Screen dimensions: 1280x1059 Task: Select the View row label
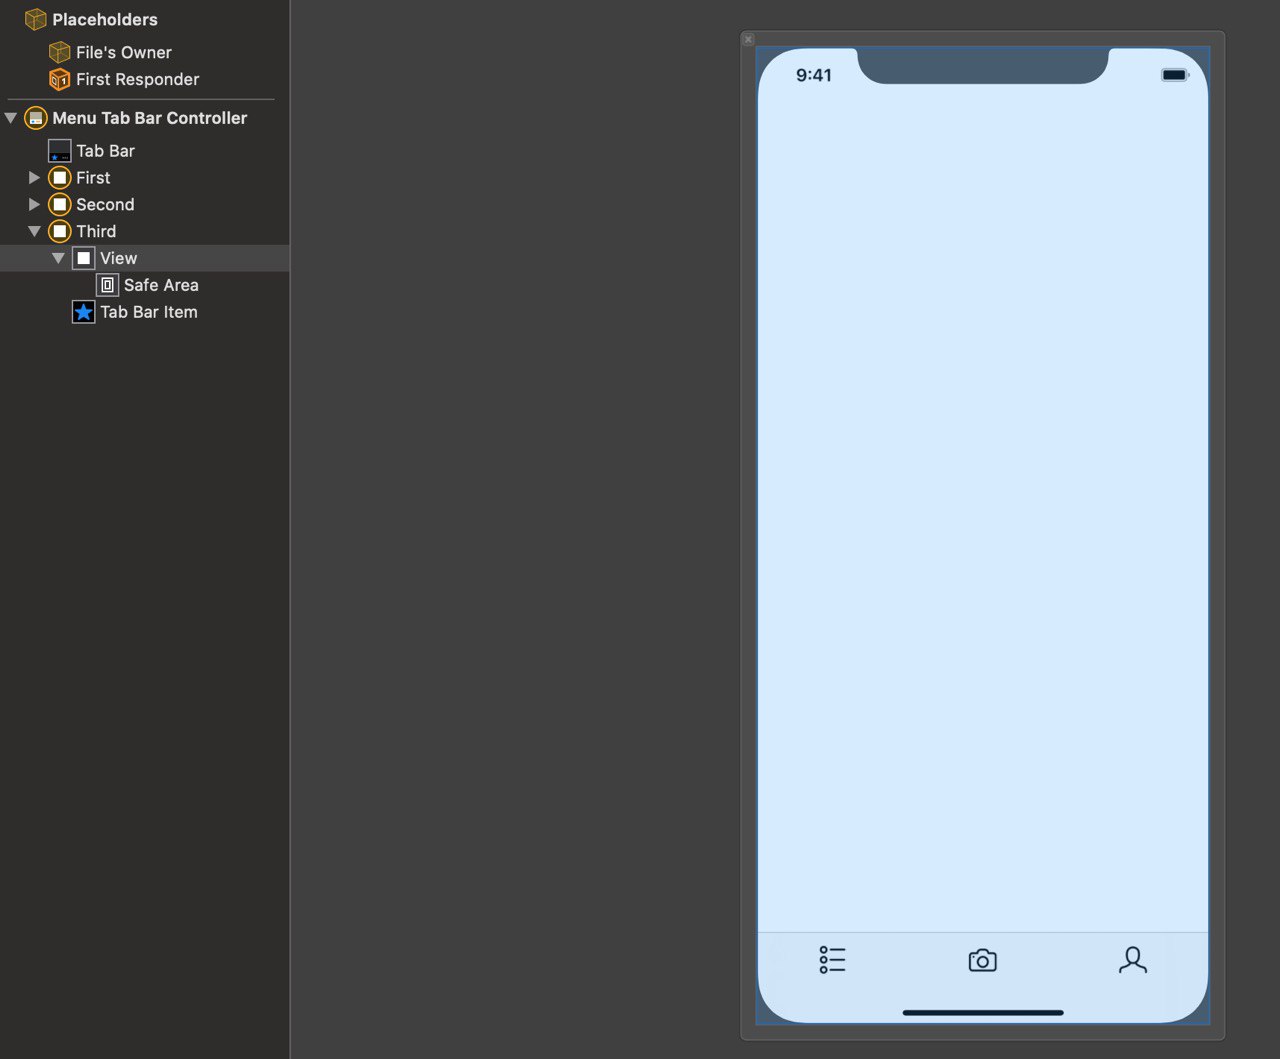tap(119, 258)
